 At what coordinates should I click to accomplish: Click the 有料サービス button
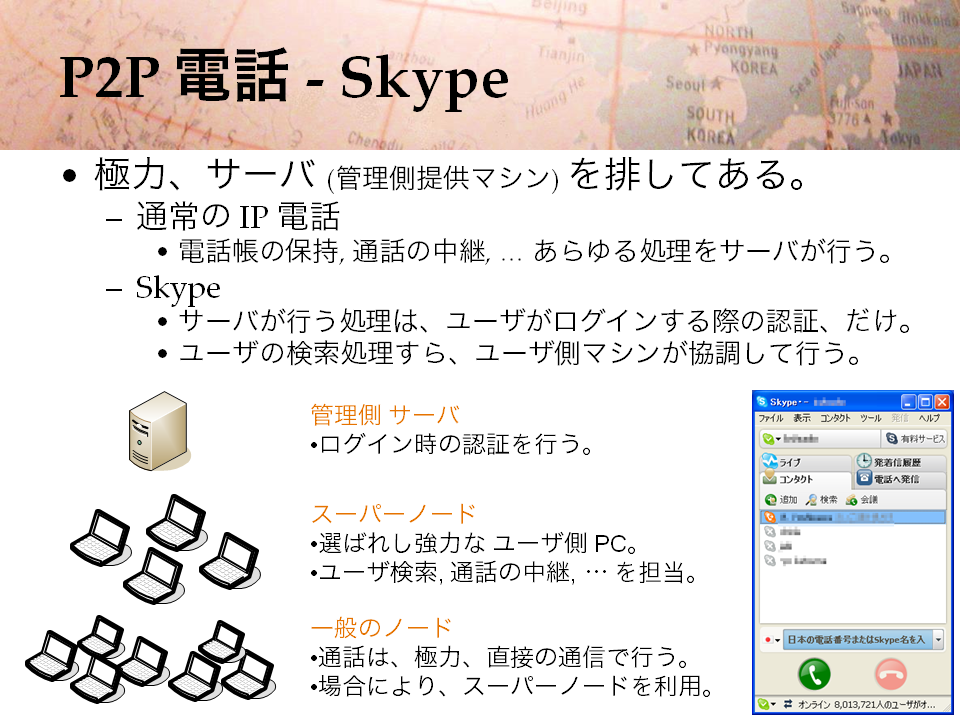(x=915, y=438)
